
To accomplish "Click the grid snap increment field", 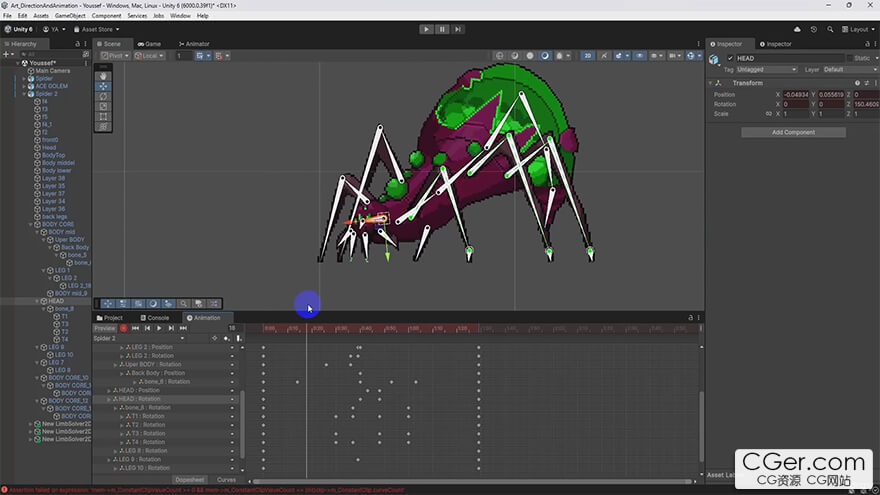I will click(183, 56).
